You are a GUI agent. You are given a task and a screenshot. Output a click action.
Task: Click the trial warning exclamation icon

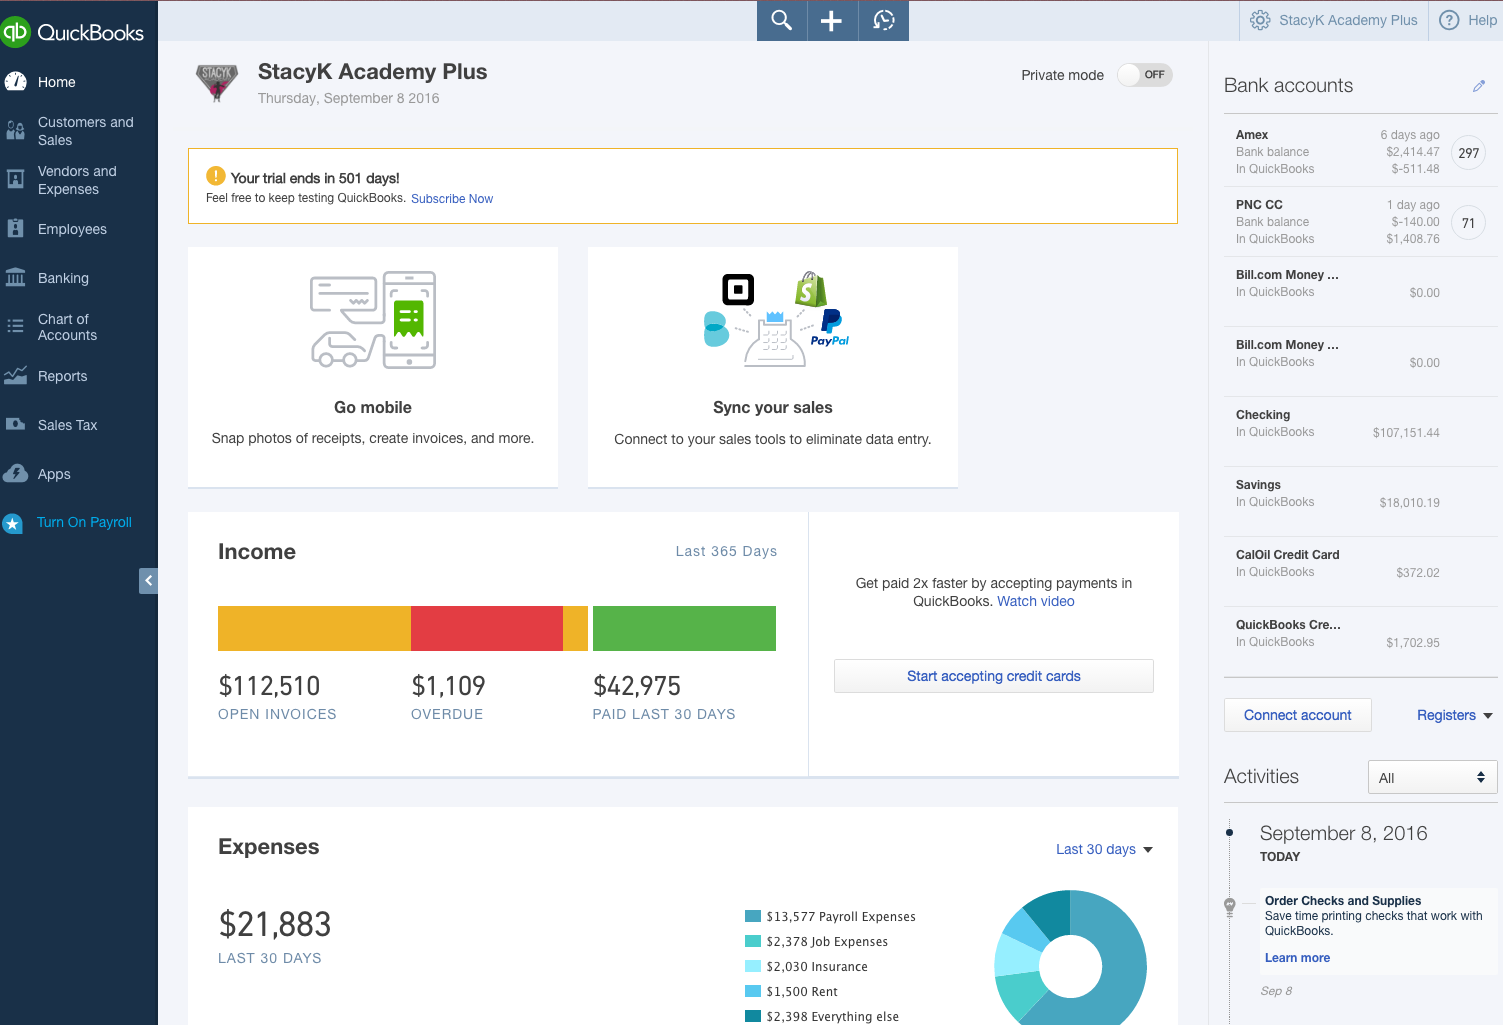(215, 176)
